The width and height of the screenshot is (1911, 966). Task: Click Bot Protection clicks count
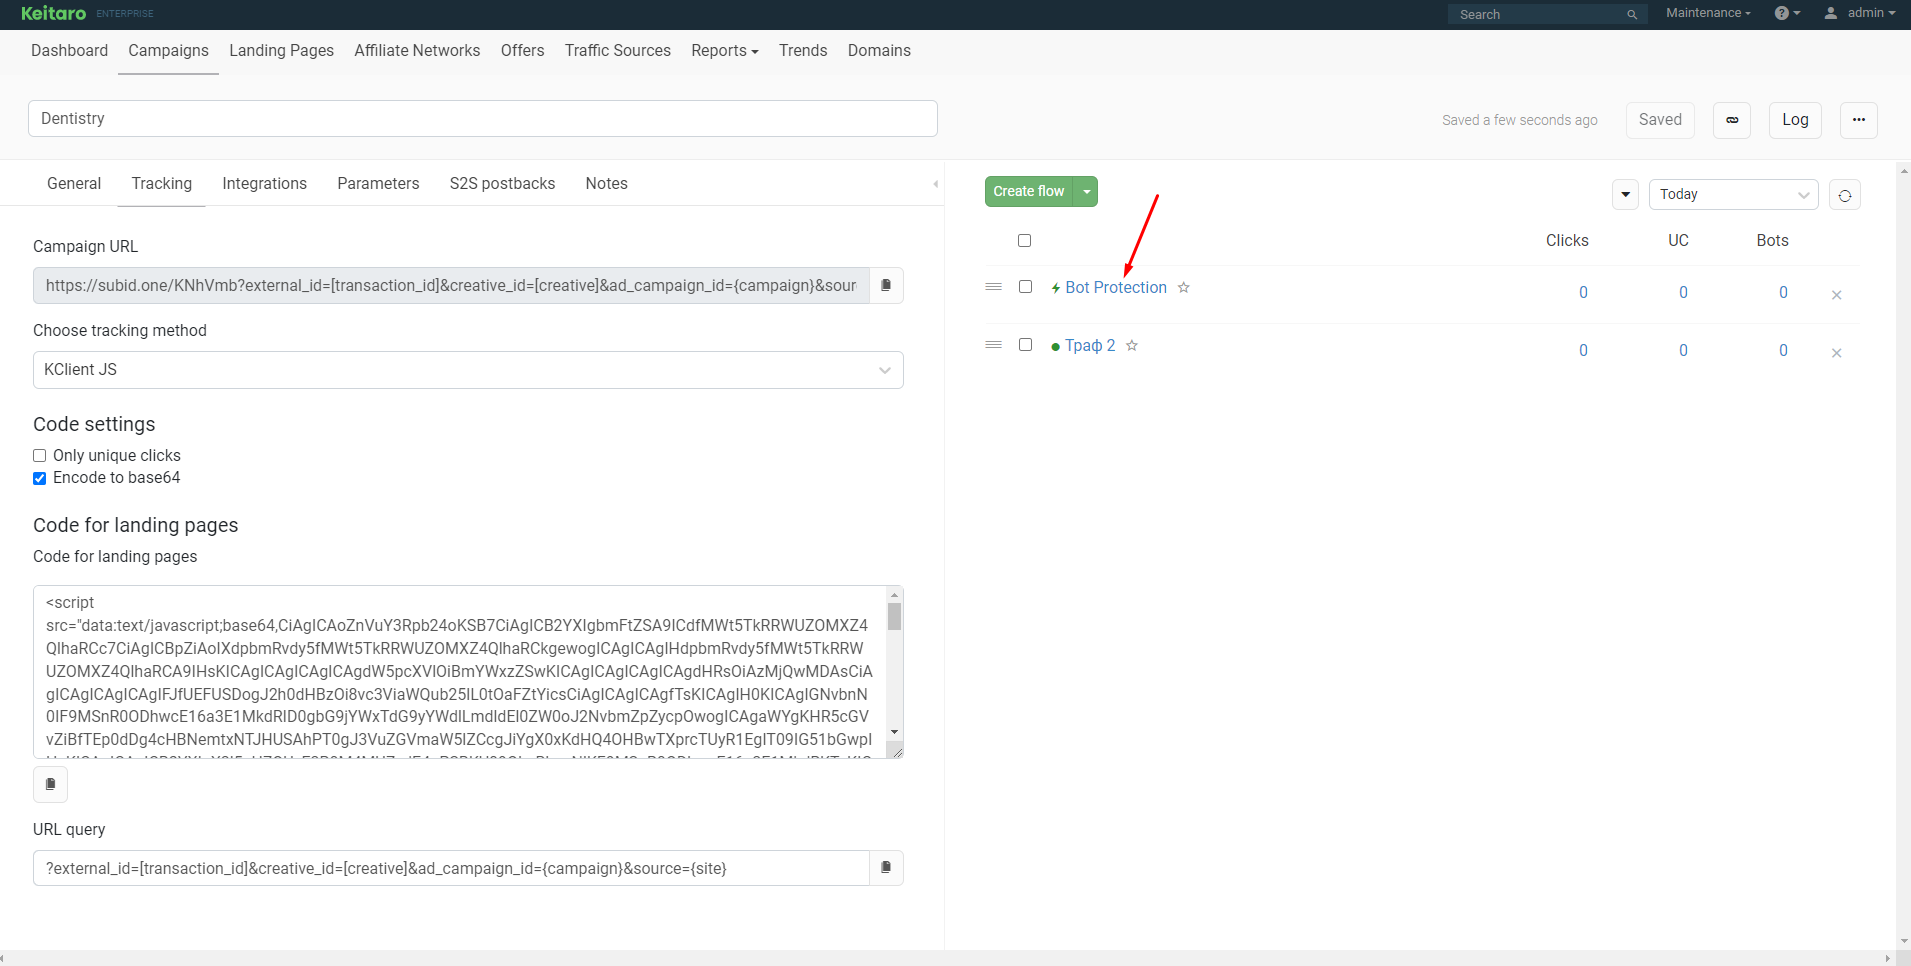(x=1583, y=293)
